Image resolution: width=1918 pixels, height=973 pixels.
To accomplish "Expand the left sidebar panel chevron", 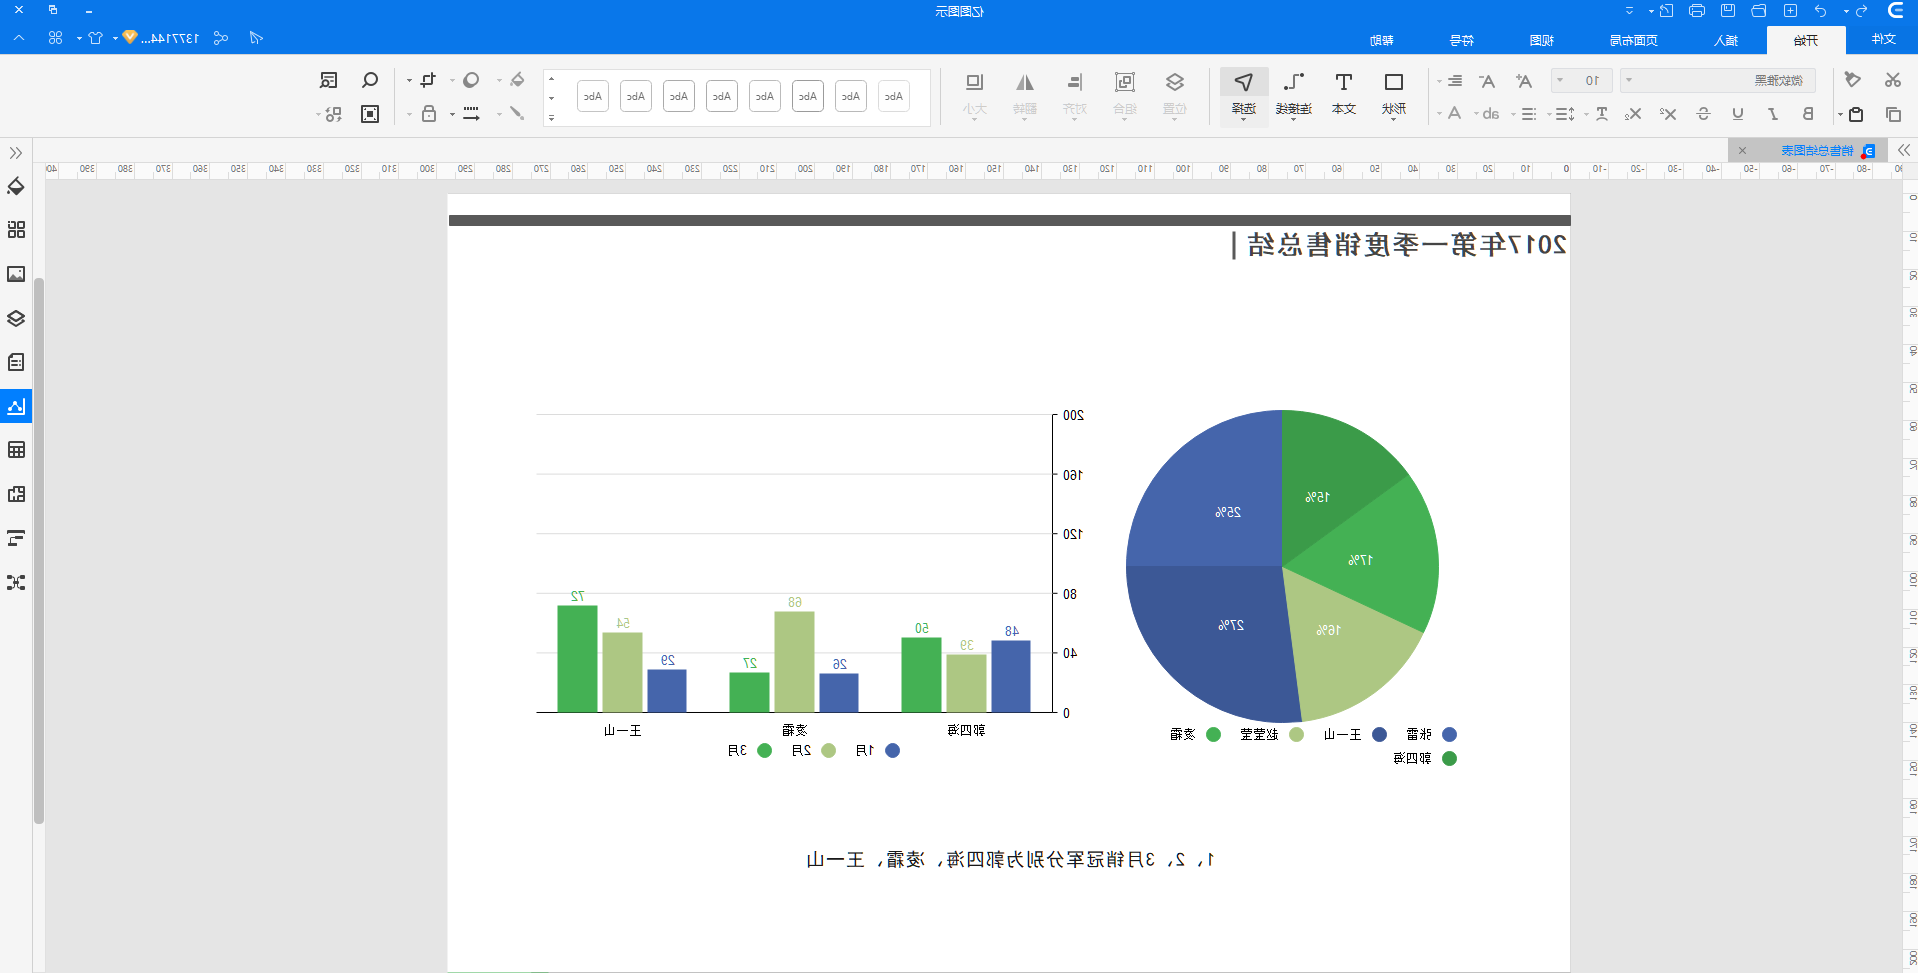I will pos(16,152).
